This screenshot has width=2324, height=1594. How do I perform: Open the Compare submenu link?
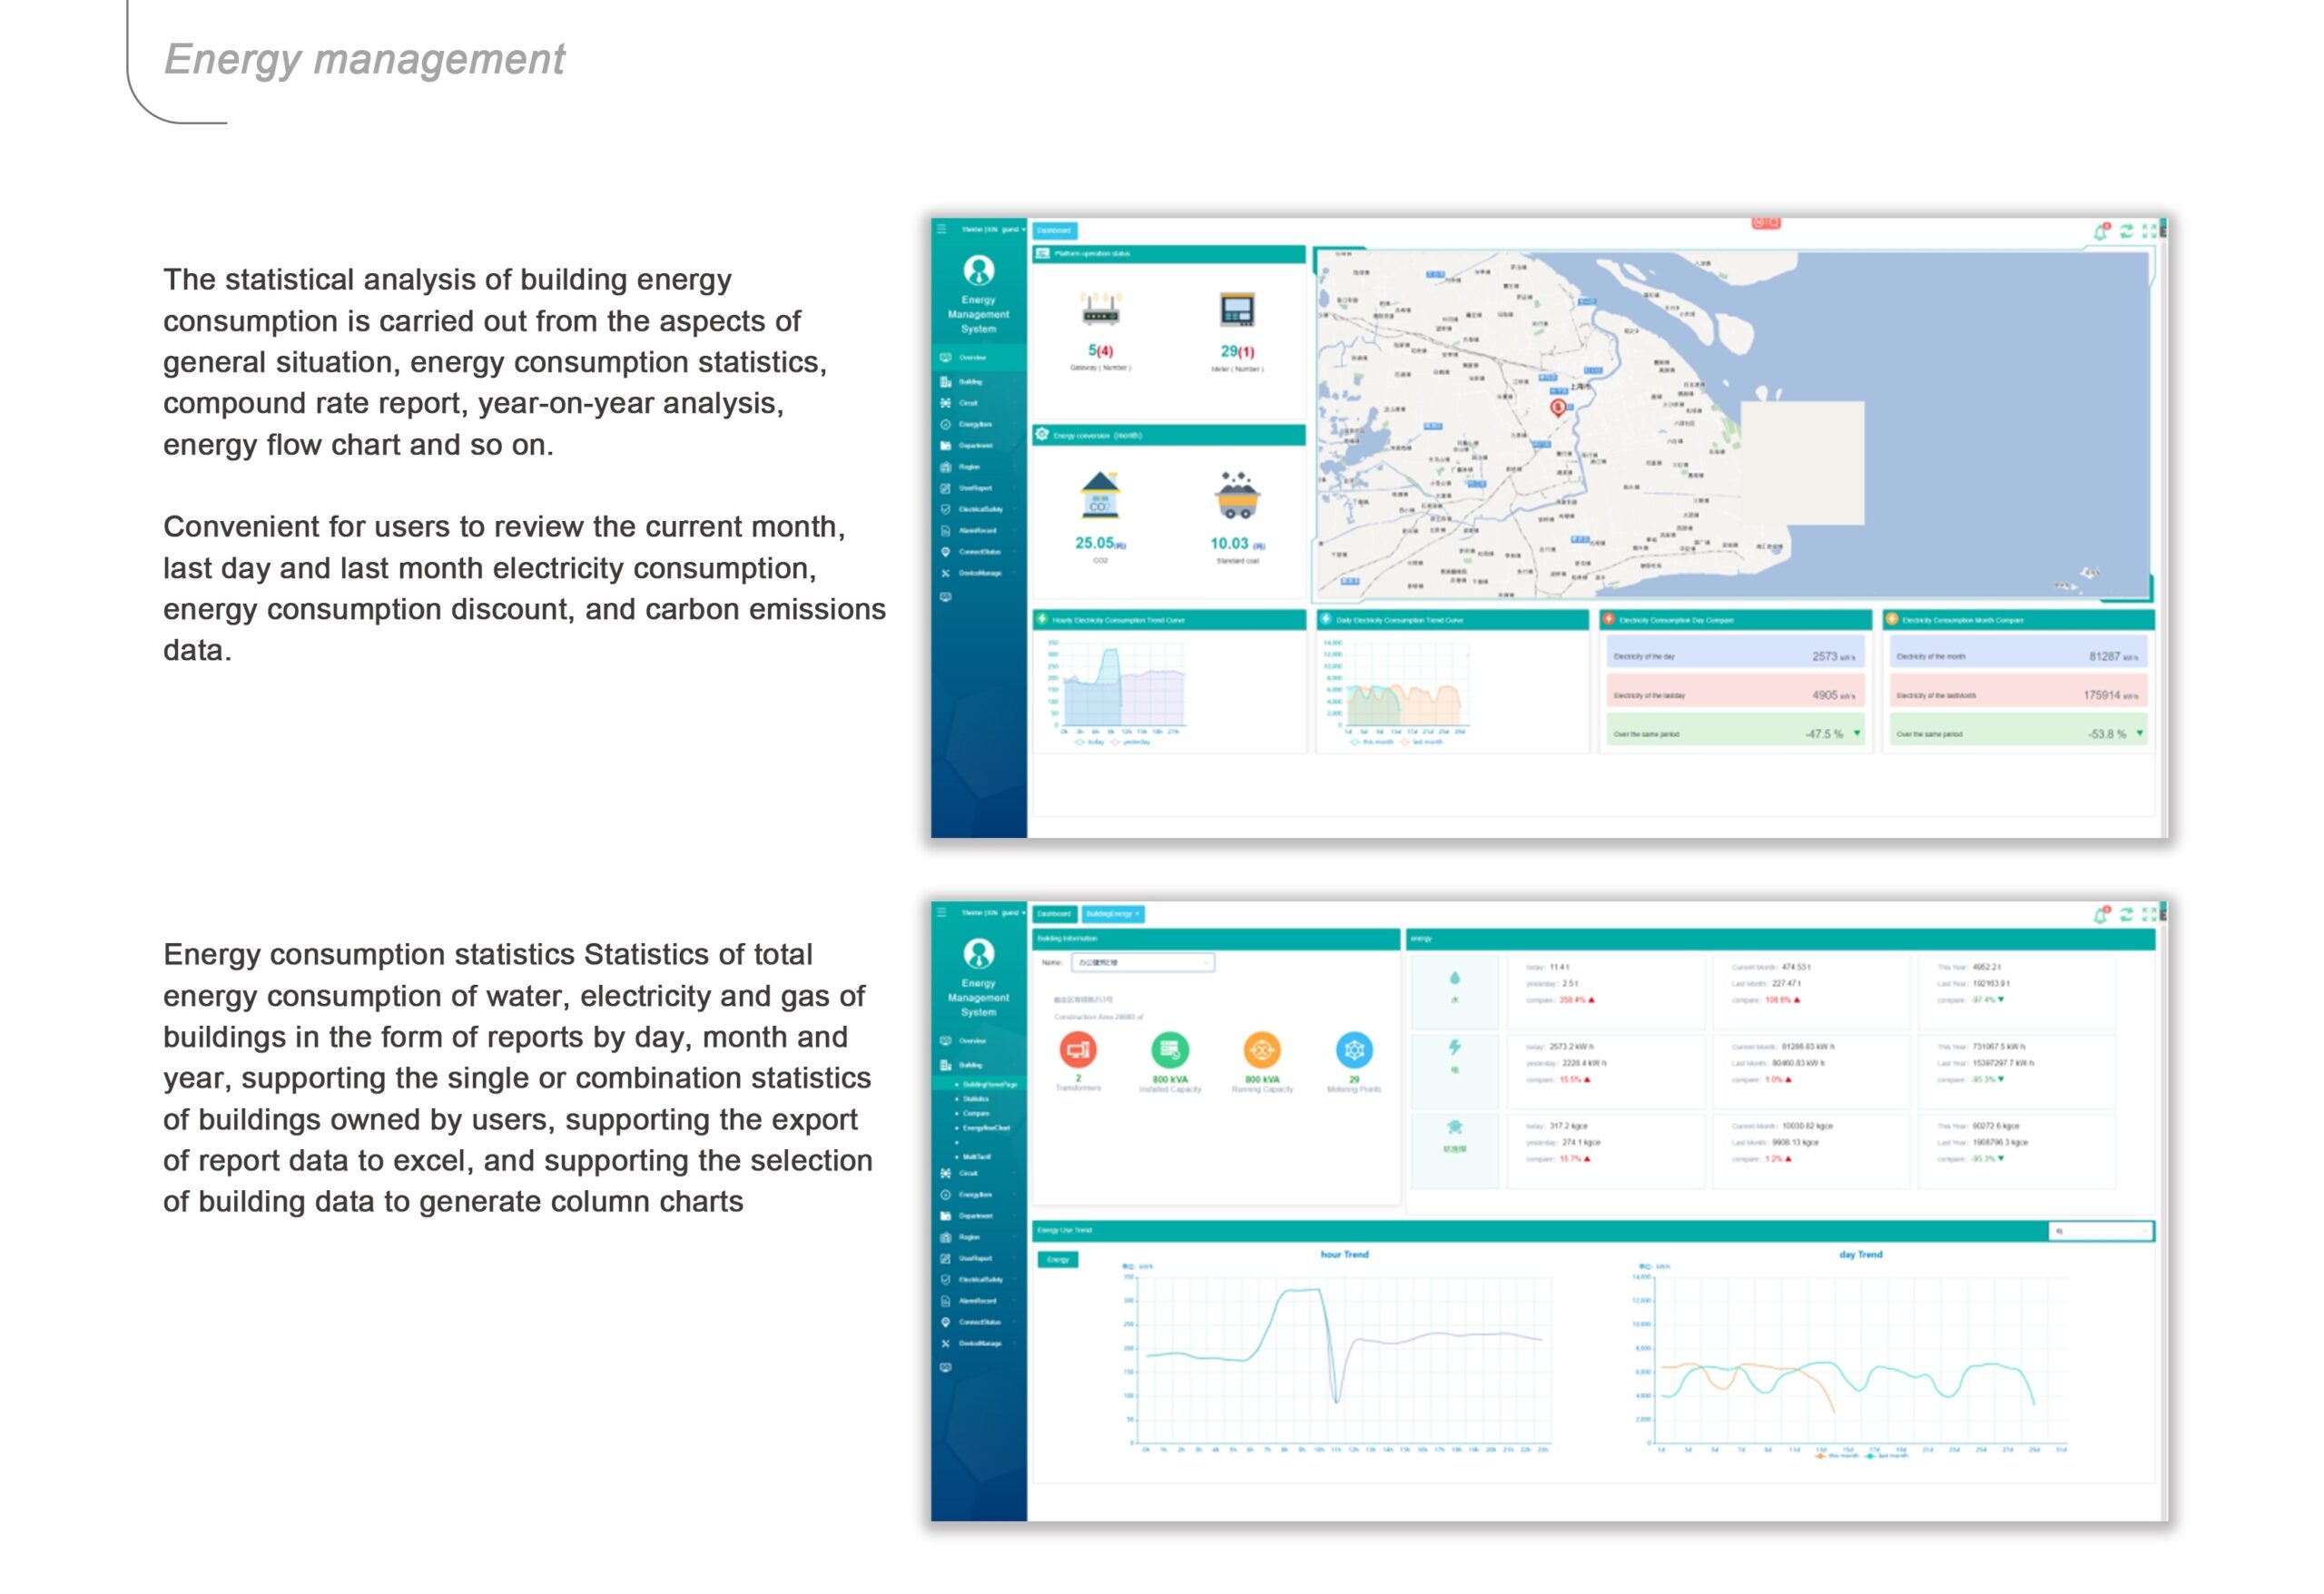(976, 1113)
